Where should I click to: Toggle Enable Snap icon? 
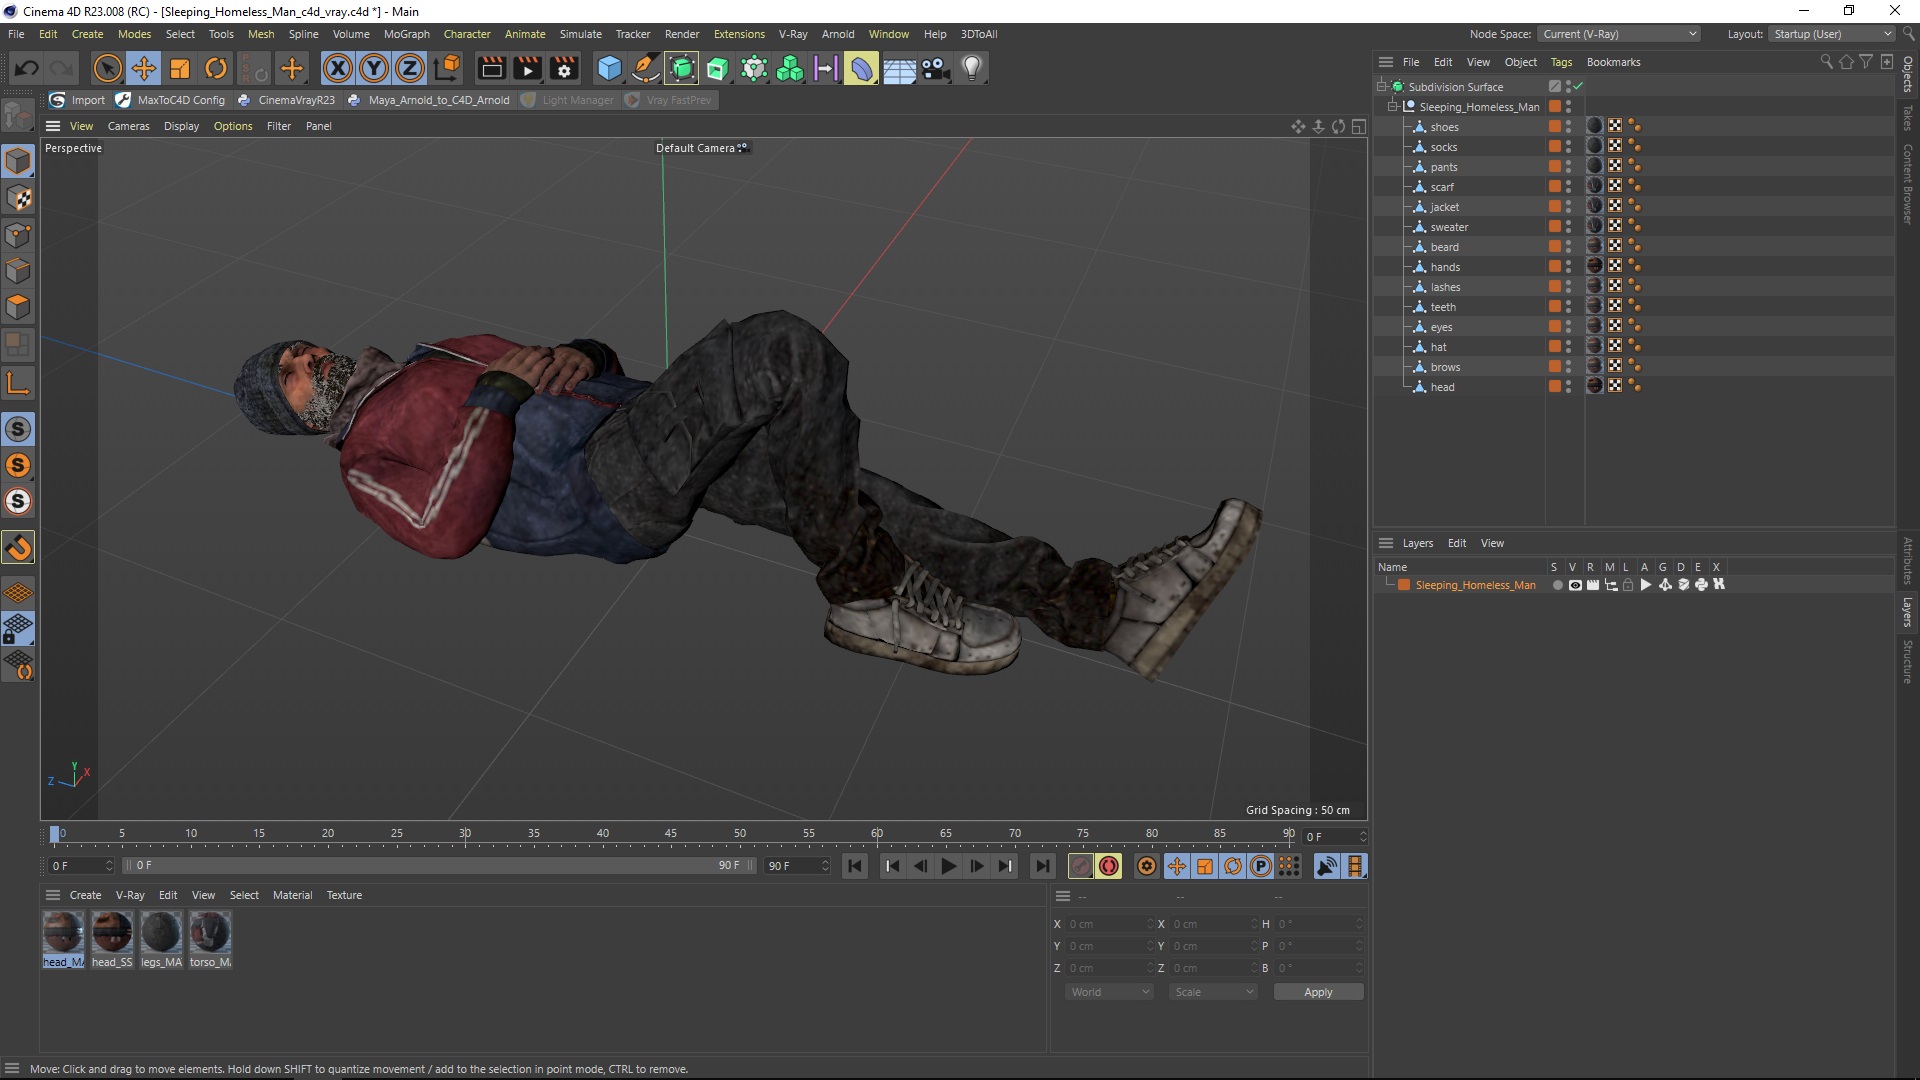[18, 548]
